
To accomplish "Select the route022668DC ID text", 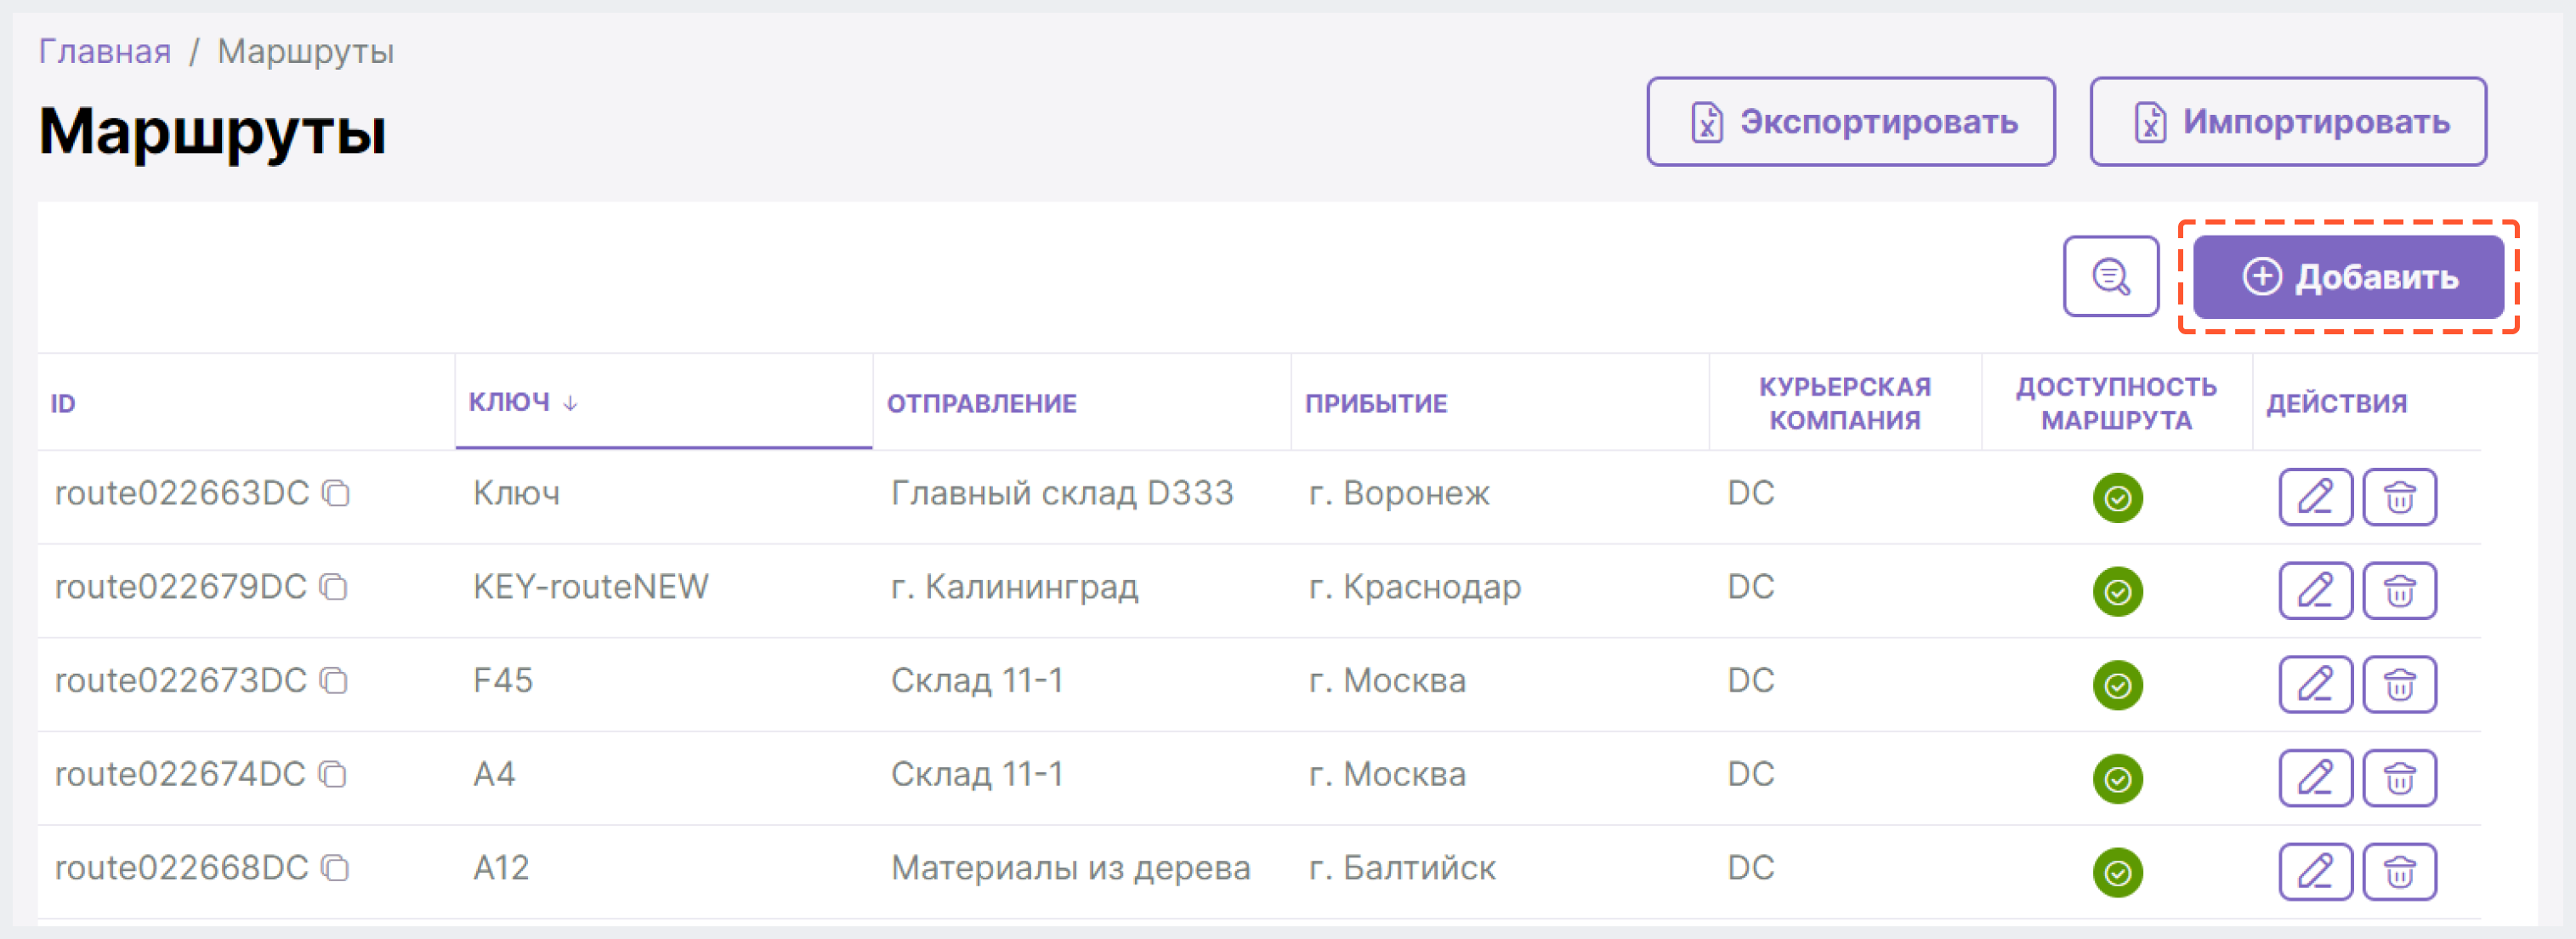I will coord(182,868).
